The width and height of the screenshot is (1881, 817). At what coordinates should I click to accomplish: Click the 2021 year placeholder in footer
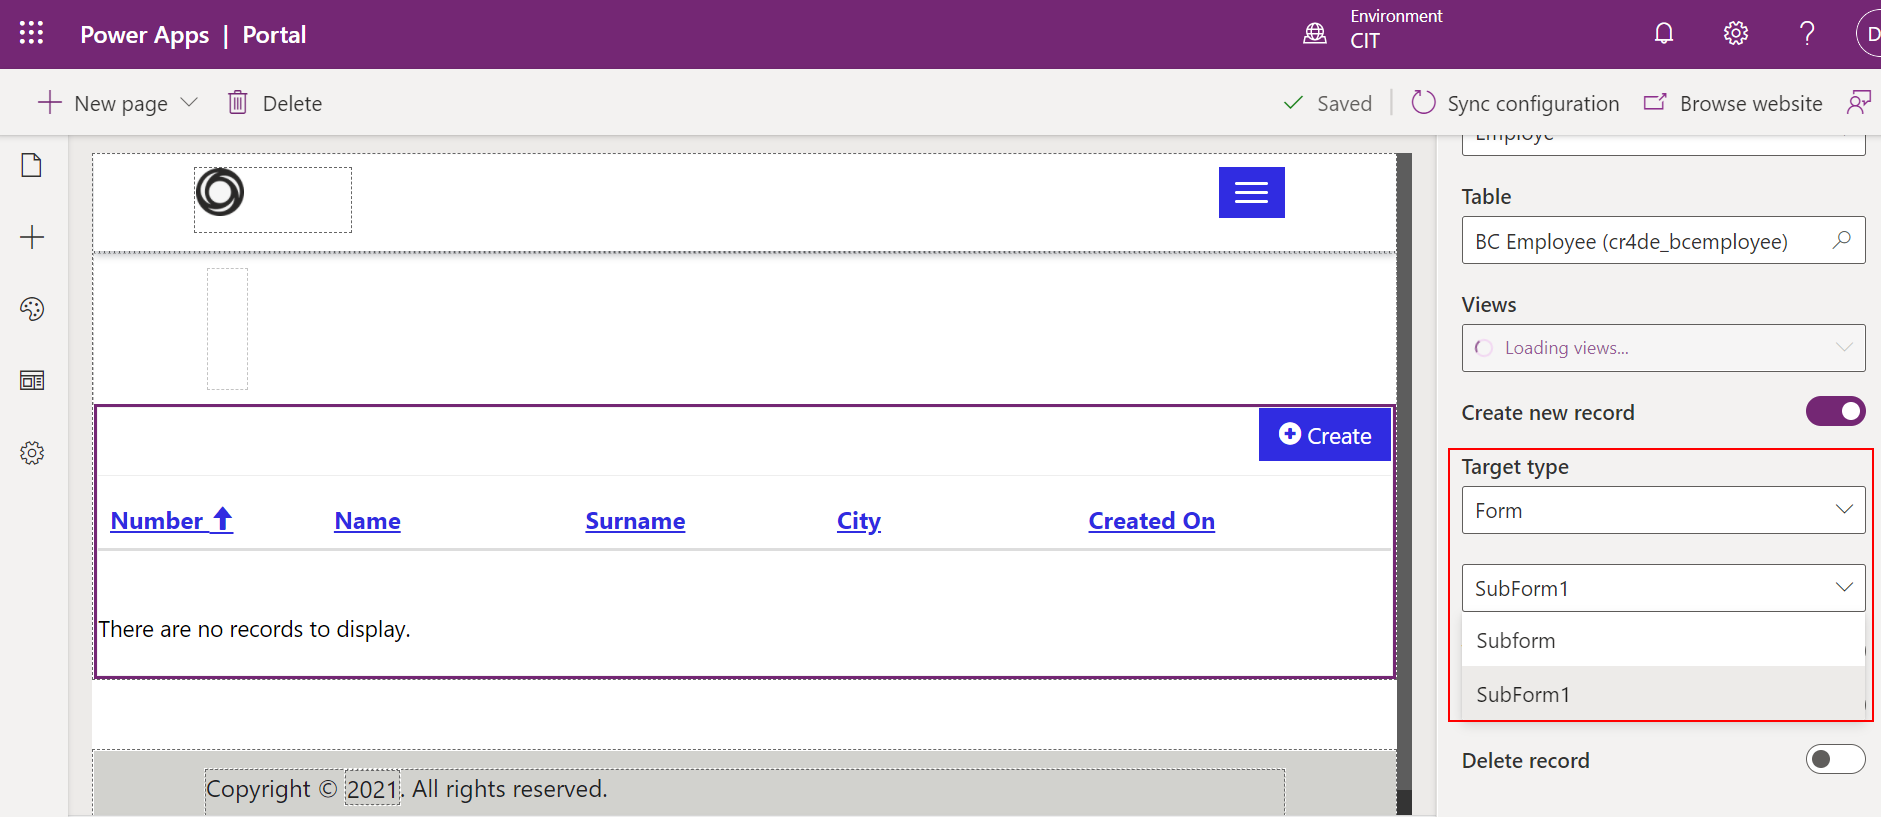click(372, 789)
